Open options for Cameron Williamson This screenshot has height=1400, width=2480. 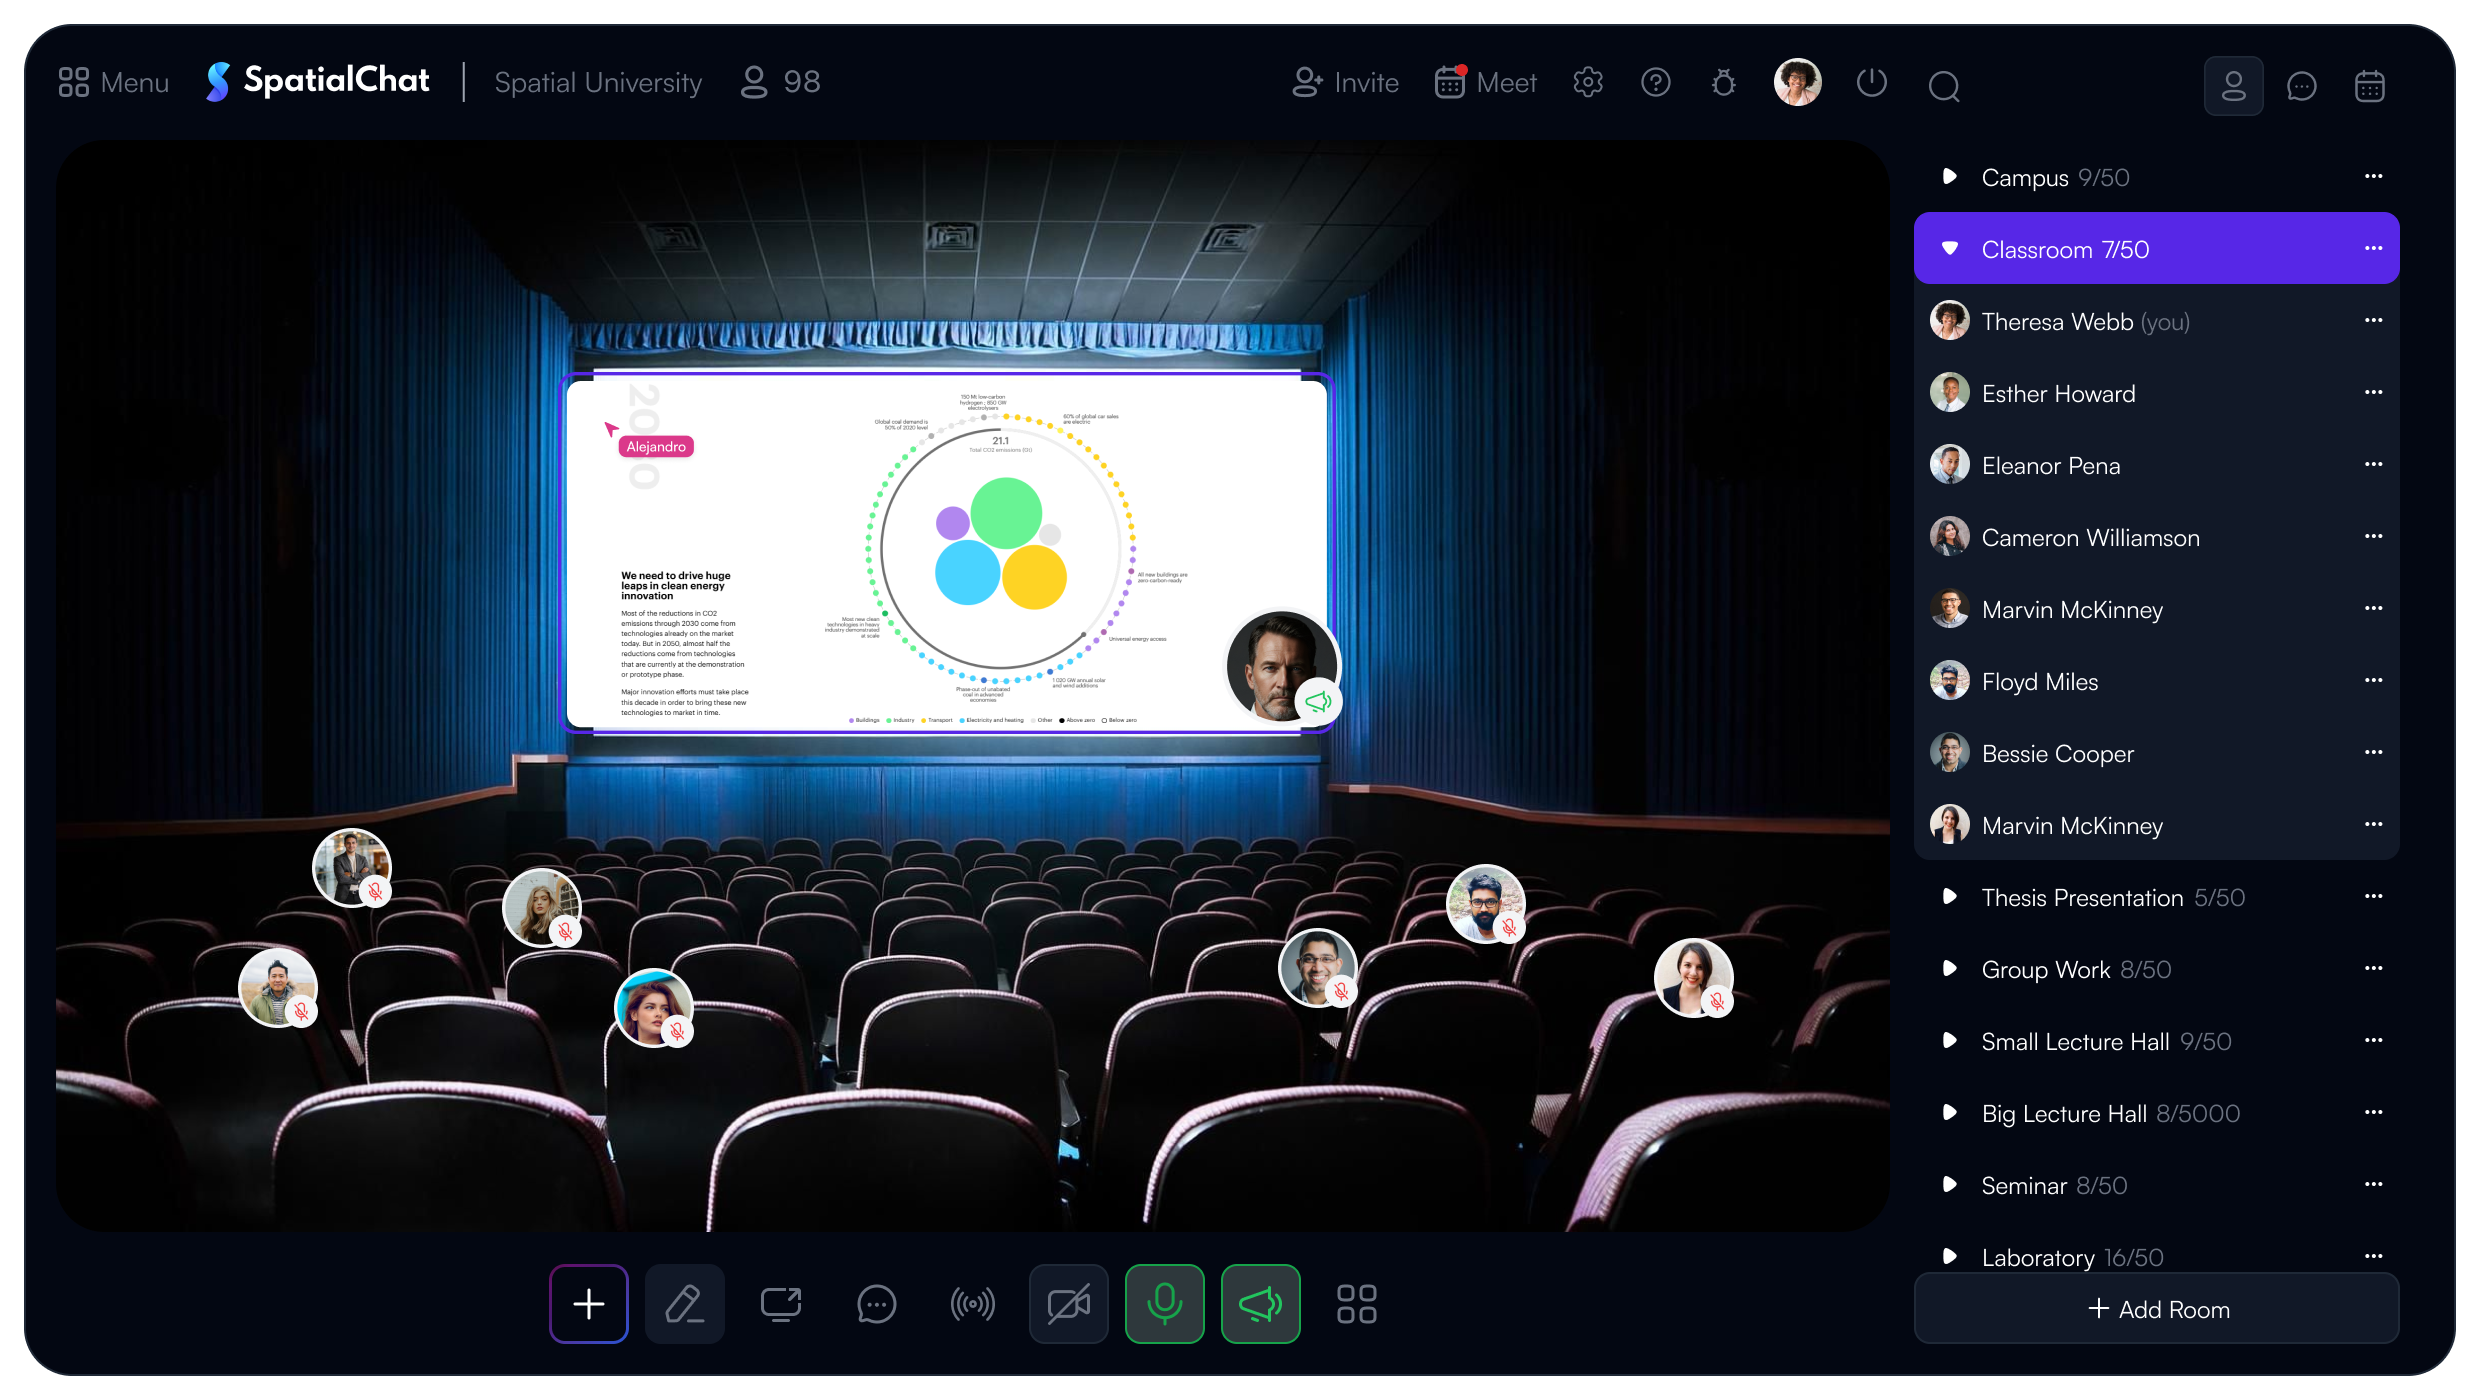2374,536
